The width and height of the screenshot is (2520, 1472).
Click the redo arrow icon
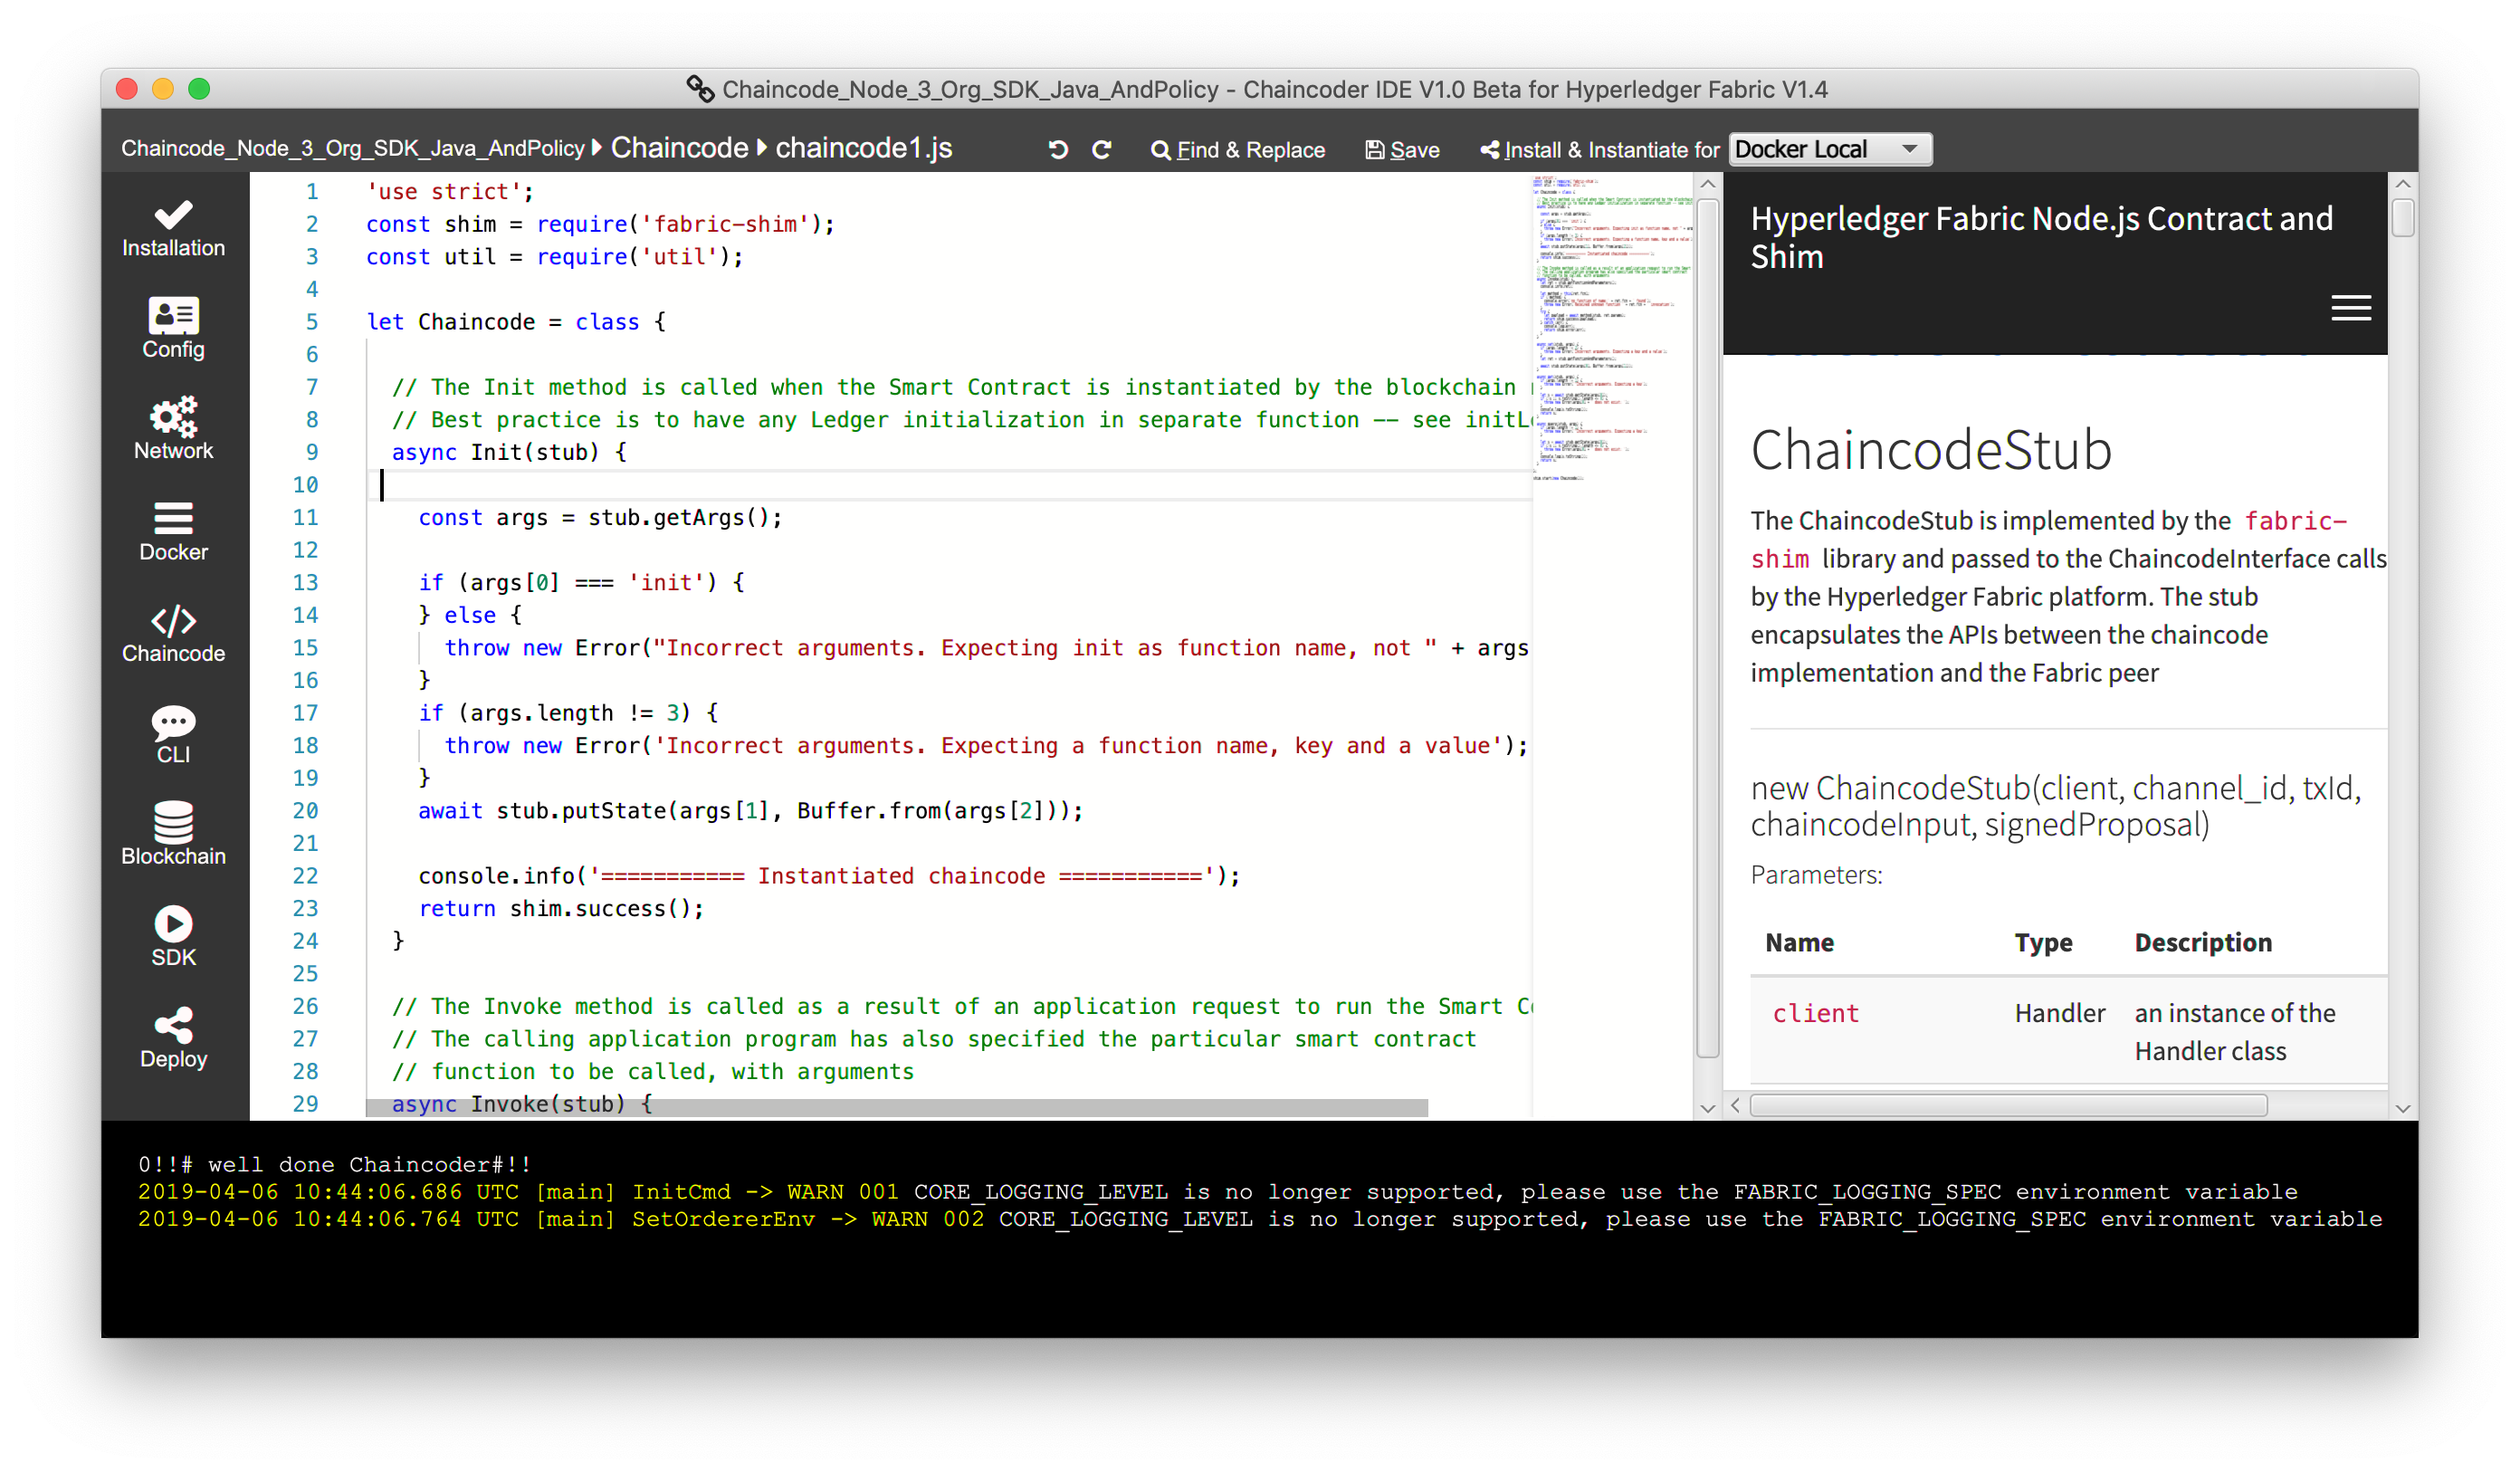(x=1102, y=150)
